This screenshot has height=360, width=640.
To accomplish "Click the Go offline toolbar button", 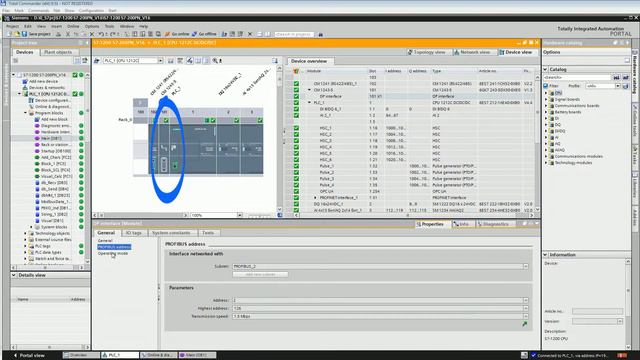I will coord(204,34).
